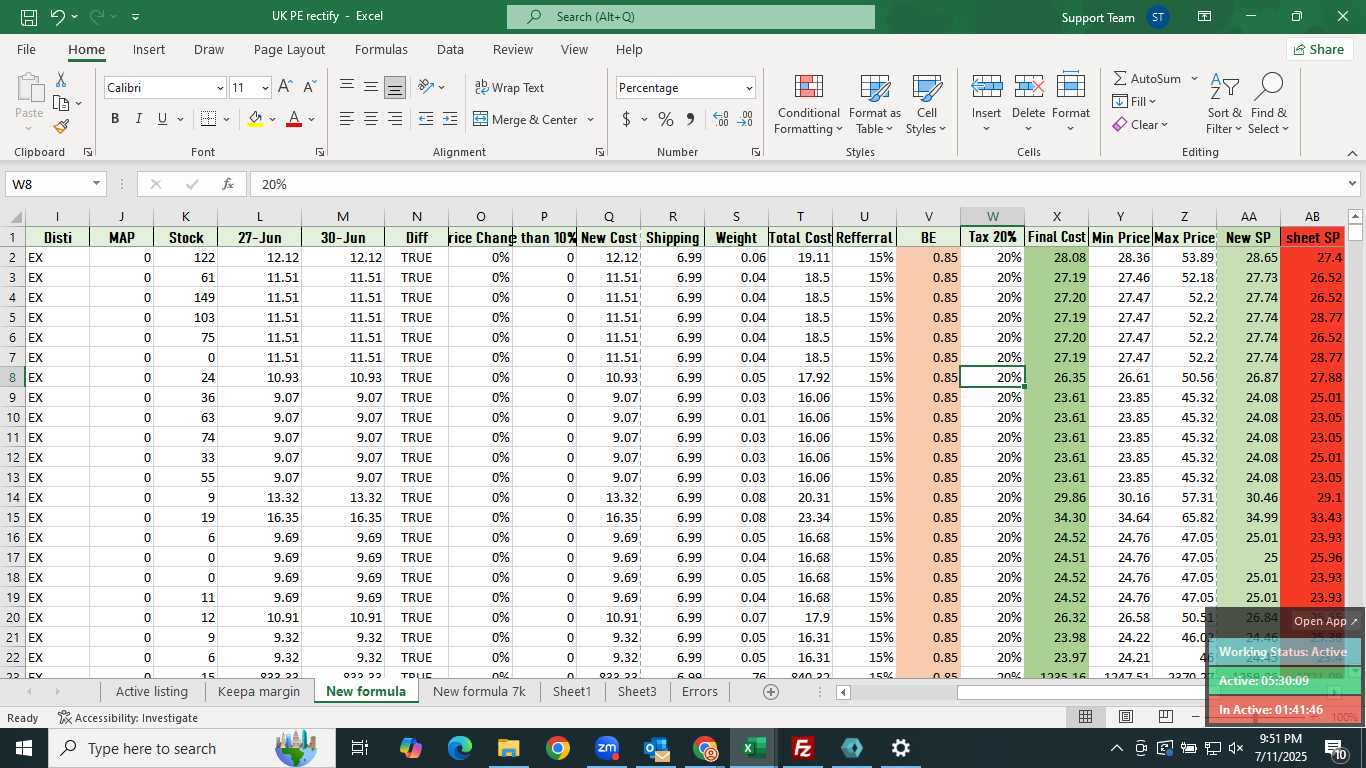The height and width of the screenshot is (768, 1366).
Task: Open Outlook from the taskbar
Action: (656, 748)
